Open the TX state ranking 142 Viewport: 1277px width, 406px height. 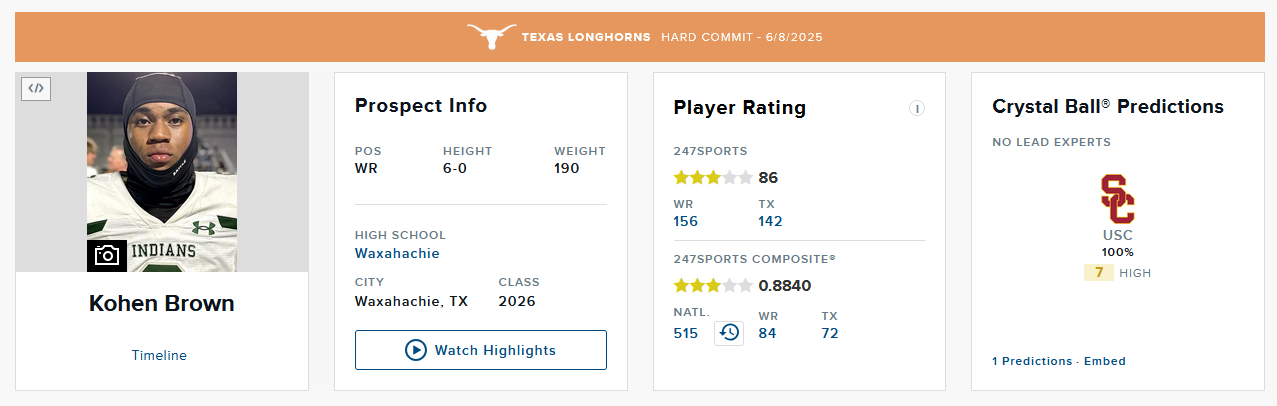point(771,221)
